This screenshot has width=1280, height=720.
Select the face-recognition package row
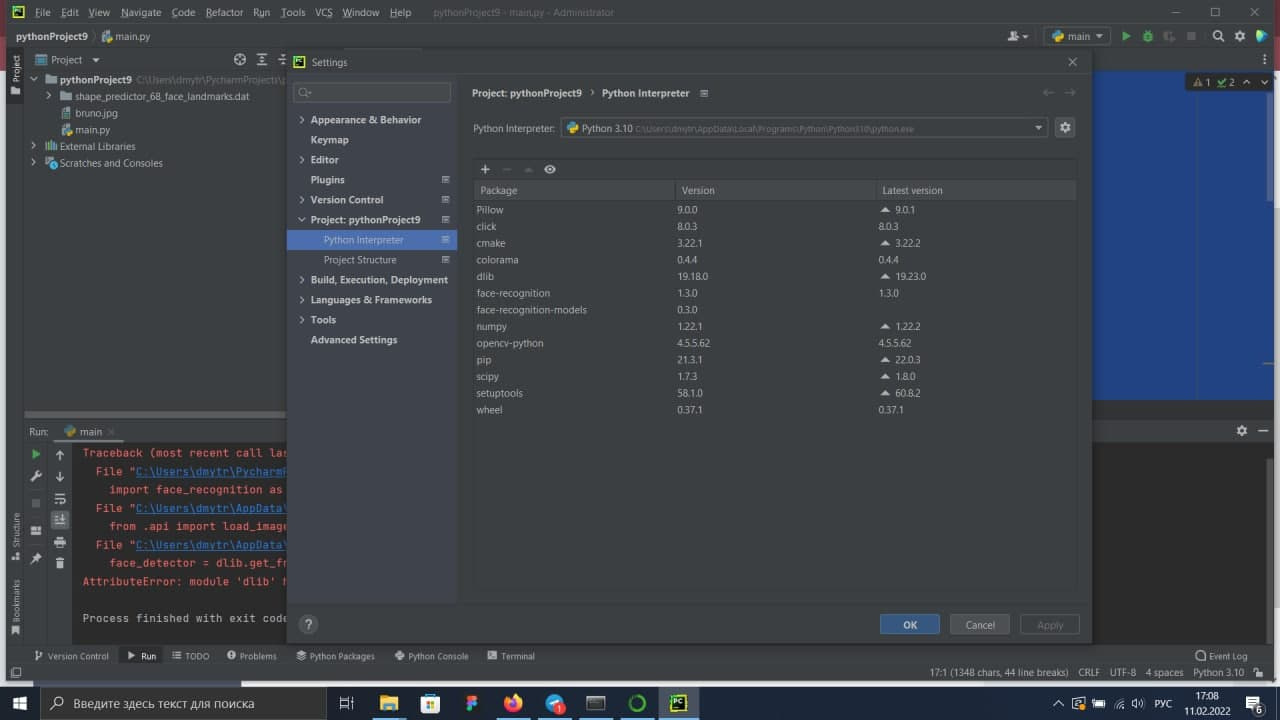click(x=775, y=293)
